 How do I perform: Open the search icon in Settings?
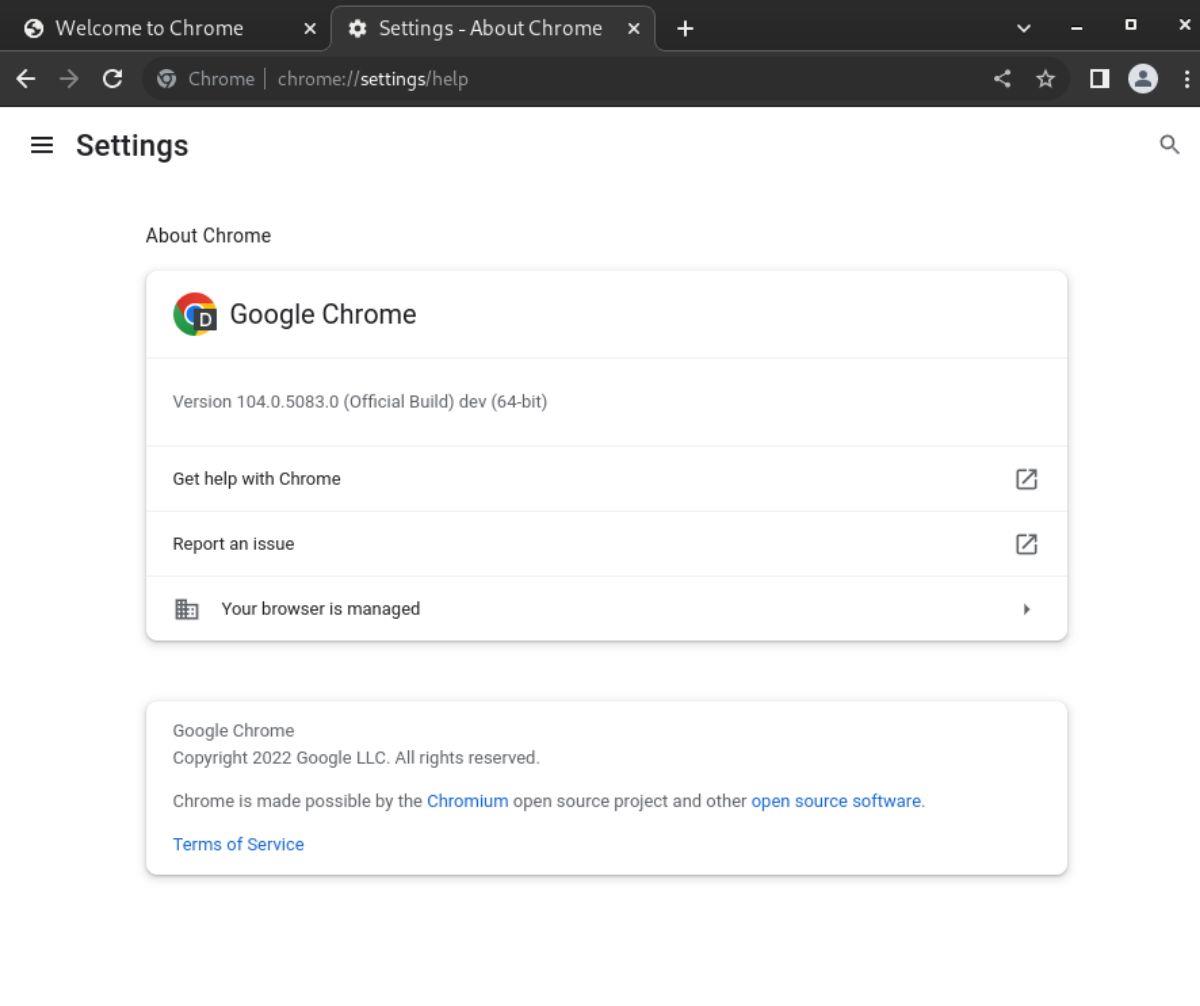pyautogui.click(x=1169, y=145)
